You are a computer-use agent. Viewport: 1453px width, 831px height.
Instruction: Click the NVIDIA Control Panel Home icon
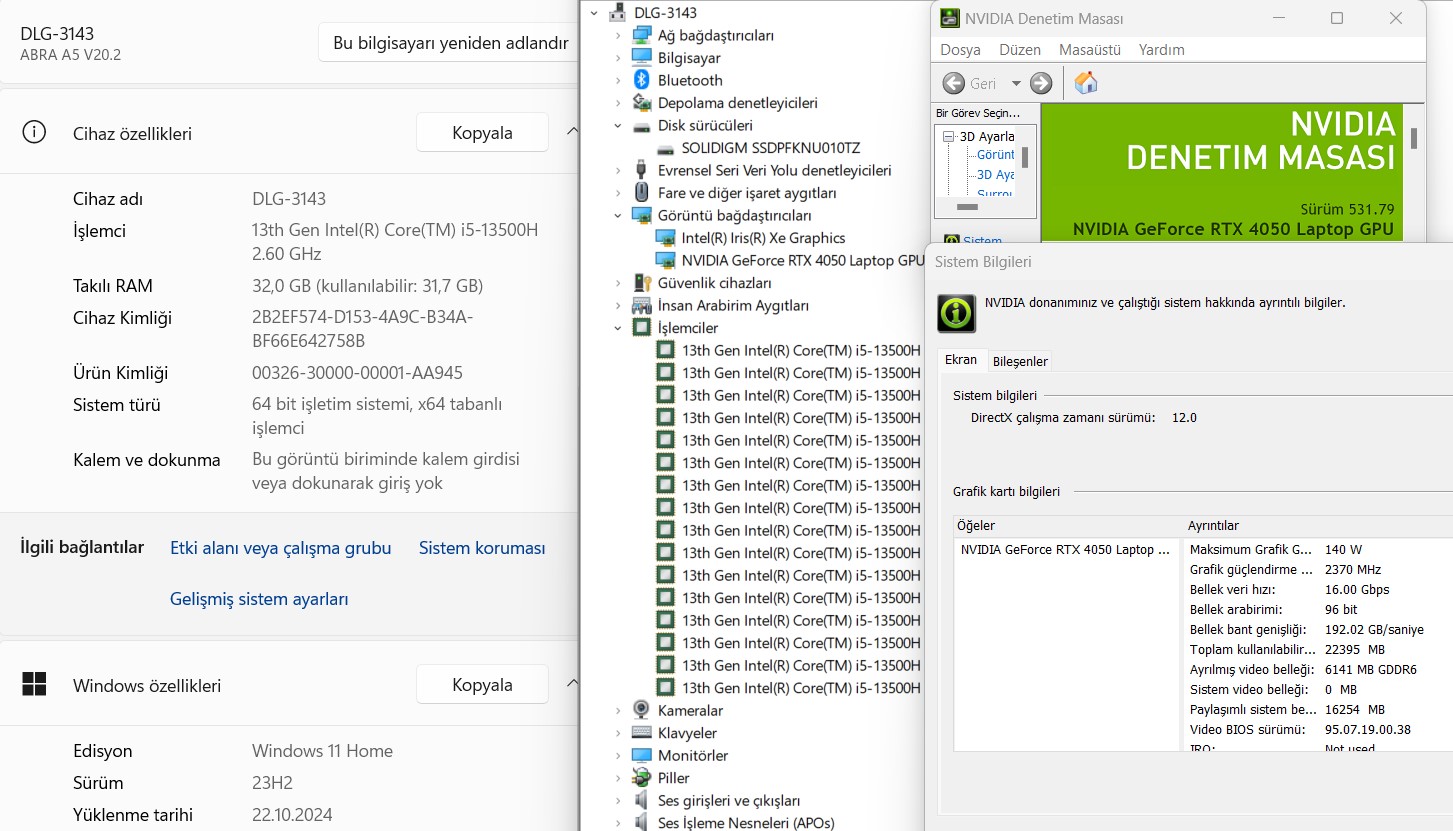point(1086,83)
